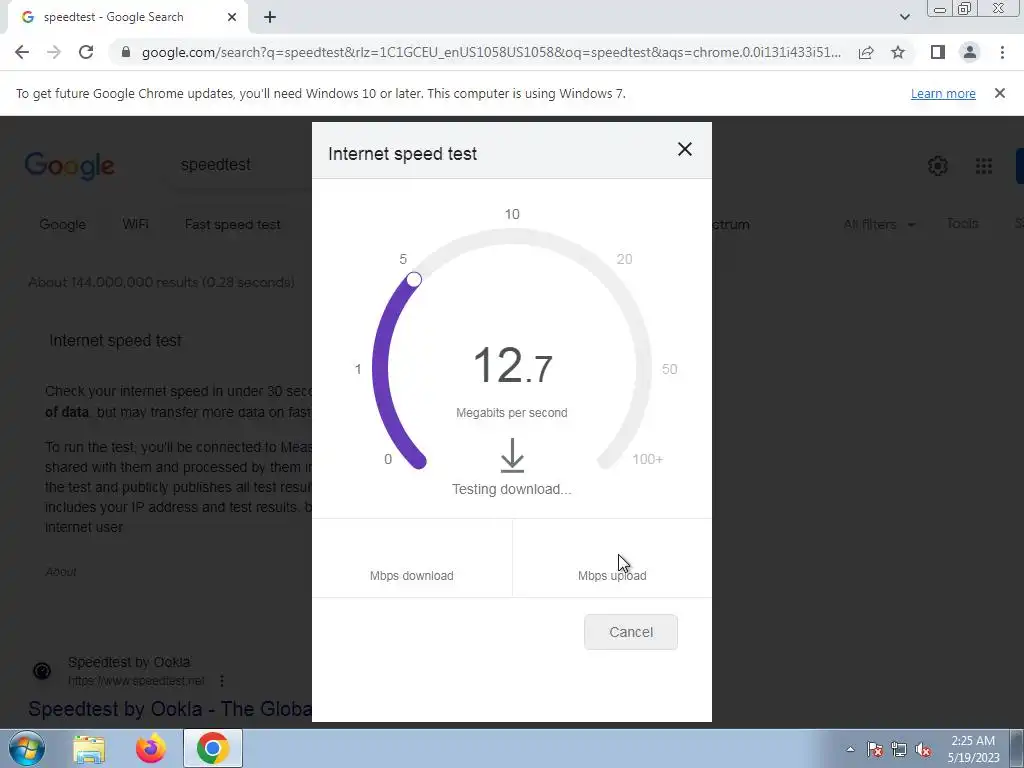Click the 100+ gauge label
Image resolution: width=1024 pixels, height=768 pixels.
click(x=647, y=459)
